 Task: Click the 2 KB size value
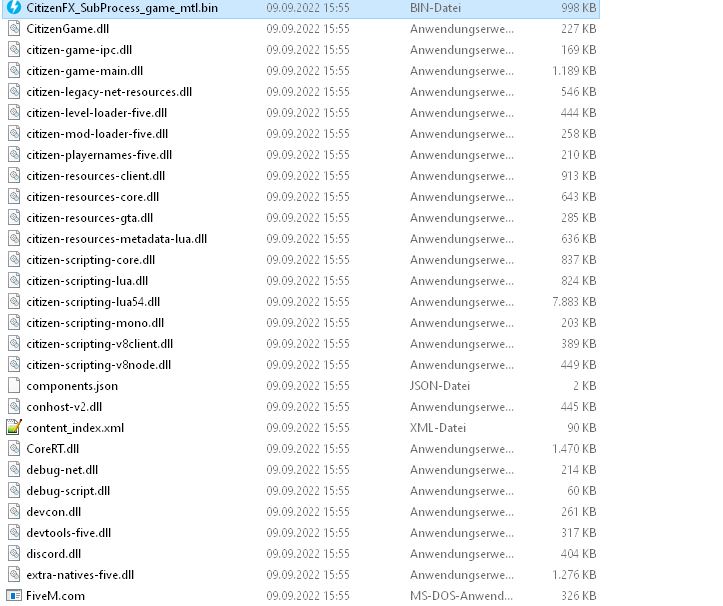tap(585, 386)
